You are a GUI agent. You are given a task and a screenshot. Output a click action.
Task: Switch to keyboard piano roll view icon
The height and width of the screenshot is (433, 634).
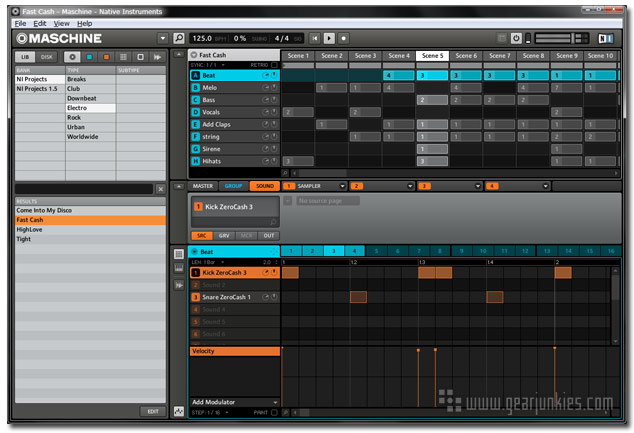tap(179, 268)
